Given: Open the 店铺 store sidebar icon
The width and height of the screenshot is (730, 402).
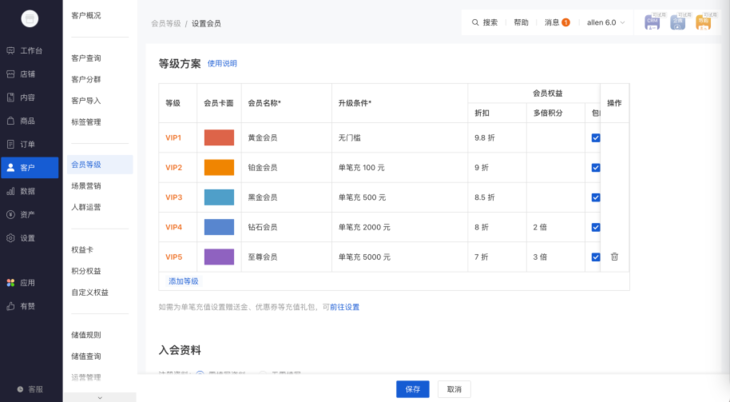Looking at the screenshot, I should point(11,74).
